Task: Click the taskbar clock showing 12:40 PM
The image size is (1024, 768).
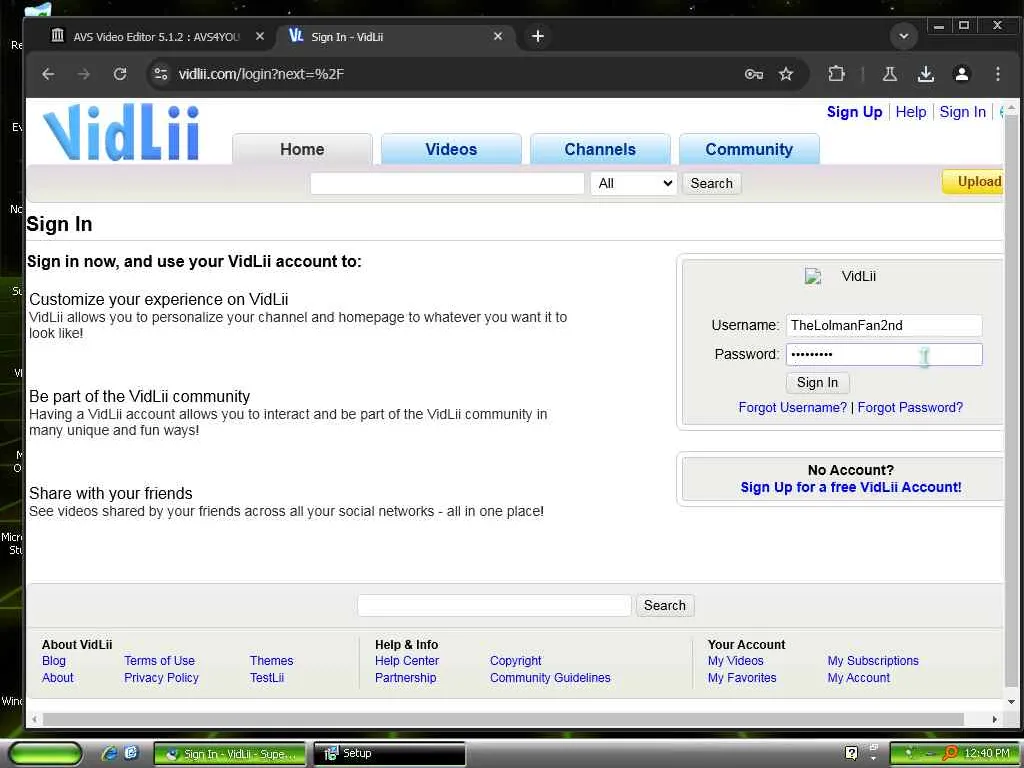Action: 987,754
